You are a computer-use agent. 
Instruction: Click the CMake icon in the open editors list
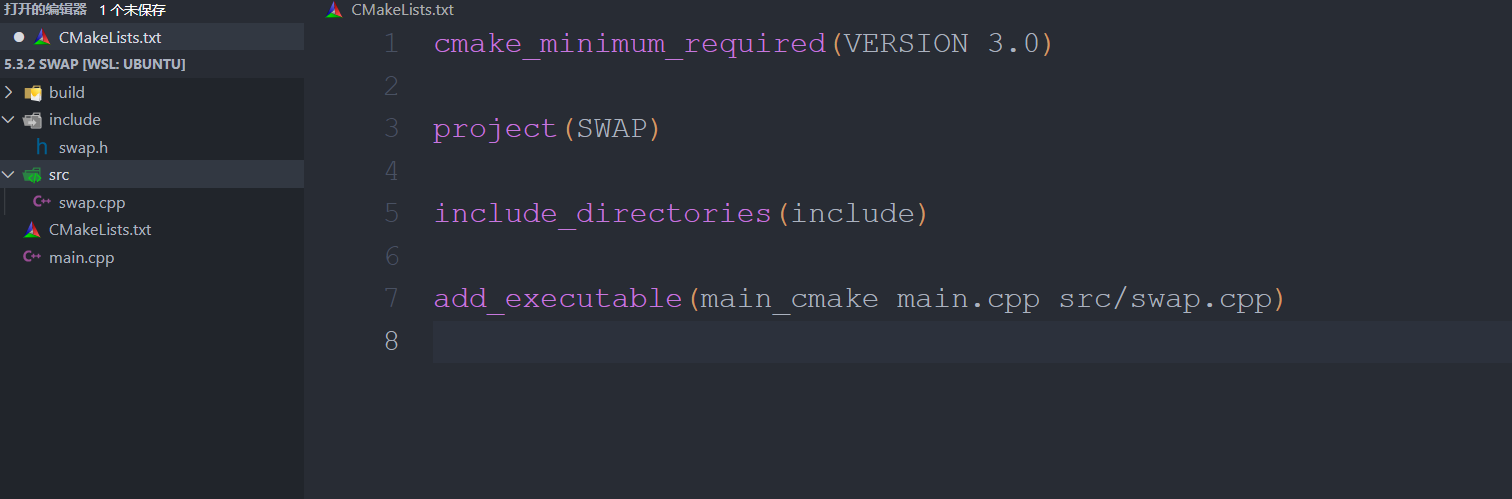42,37
